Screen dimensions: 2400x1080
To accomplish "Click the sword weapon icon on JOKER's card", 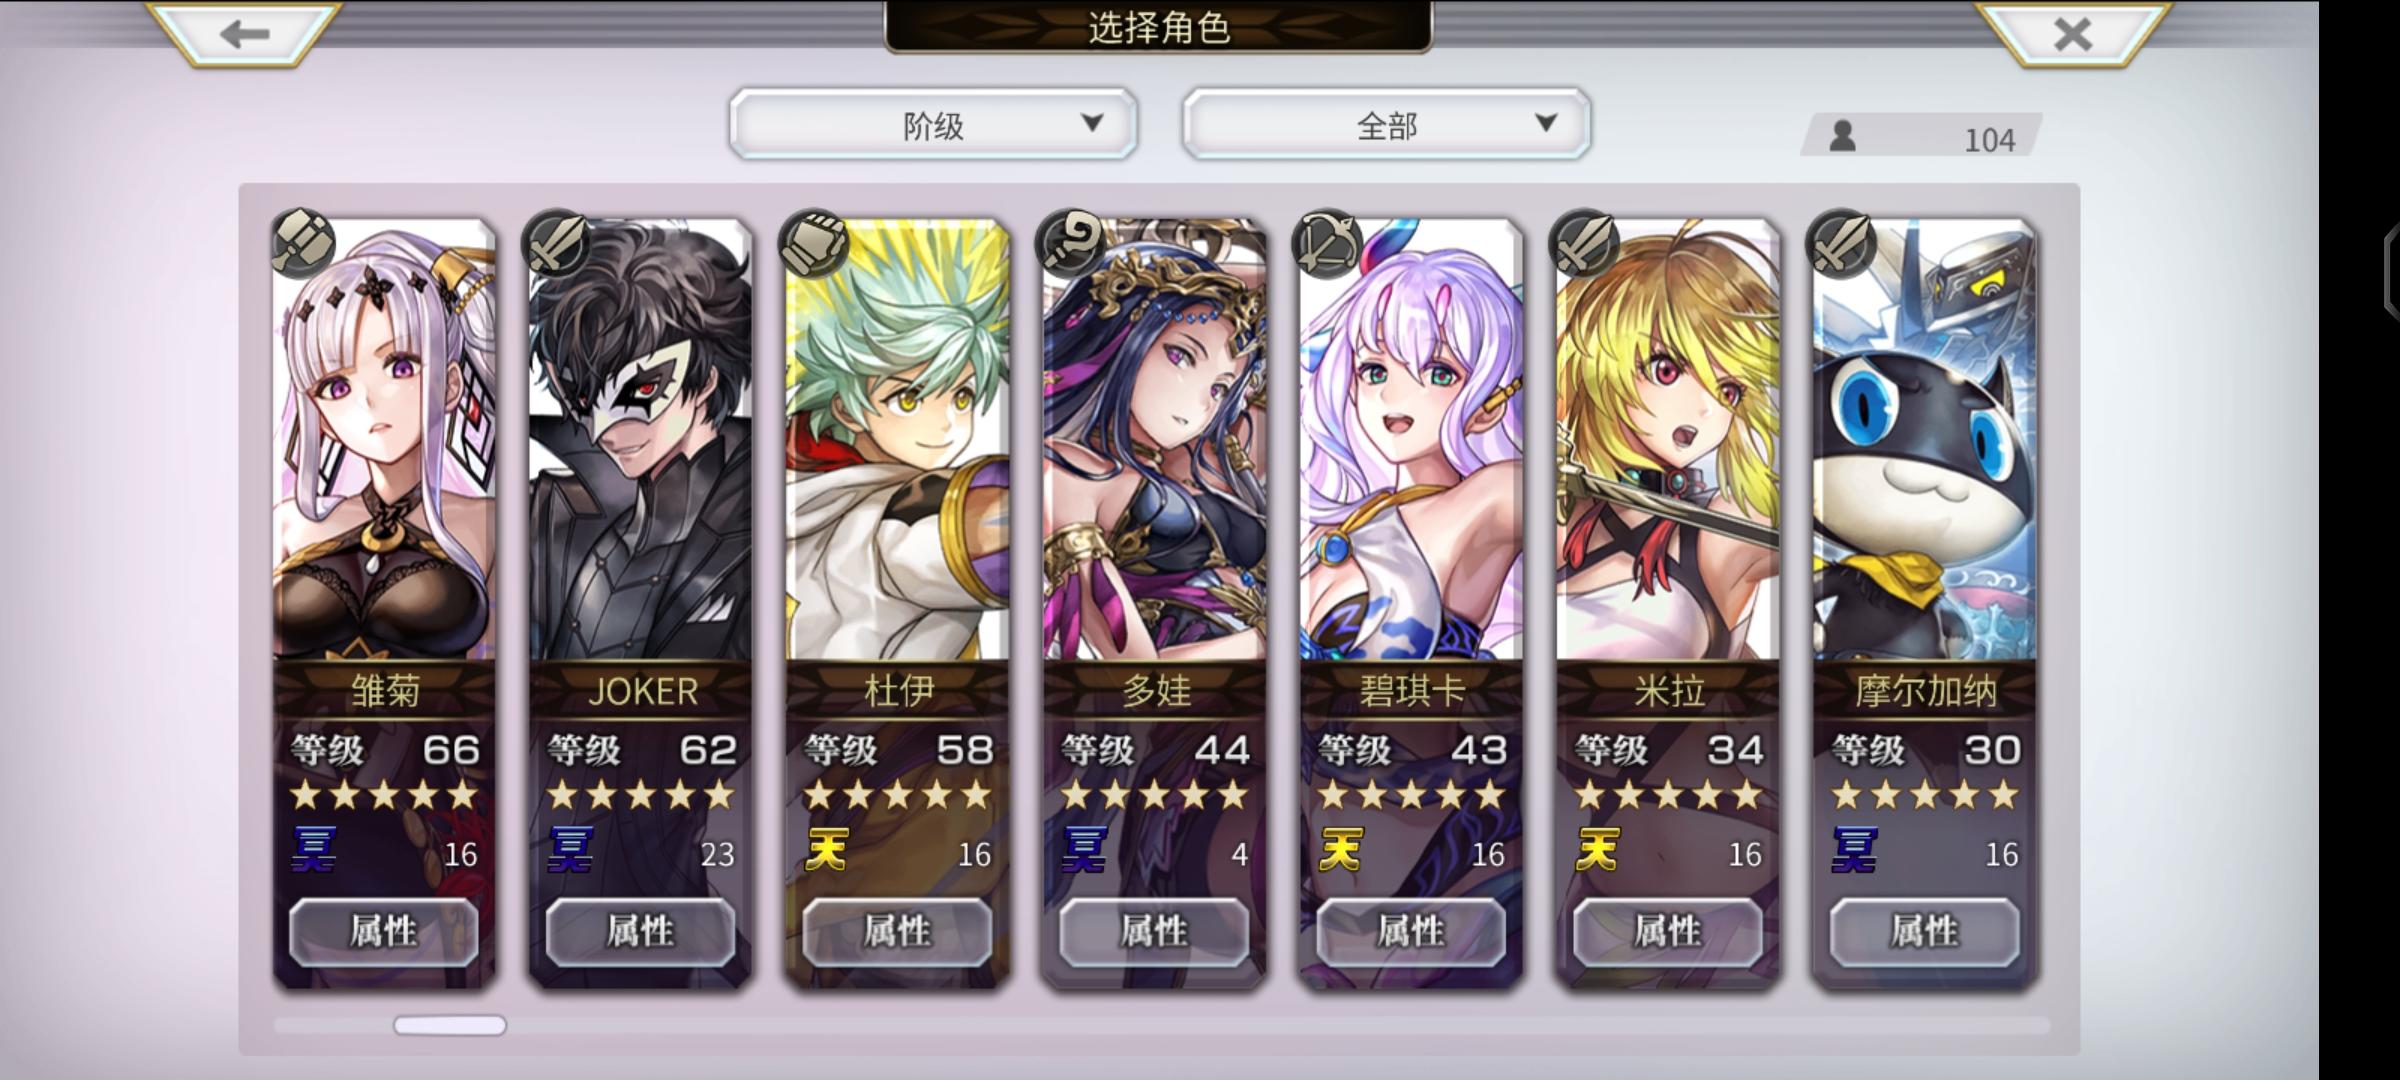I will [x=557, y=244].
